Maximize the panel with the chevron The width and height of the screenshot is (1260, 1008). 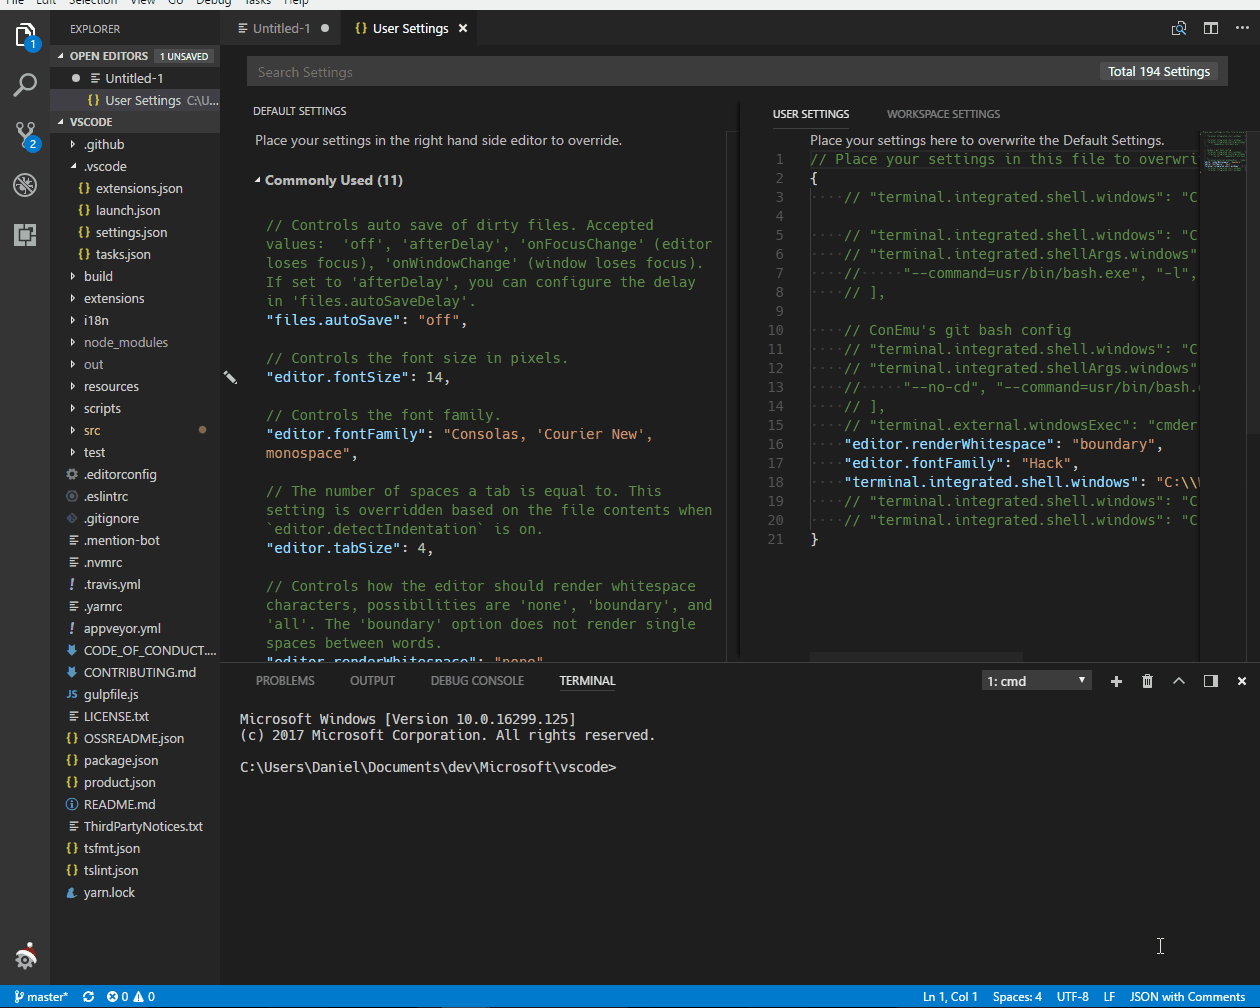pyautogui.click(x=1179, y=681)
